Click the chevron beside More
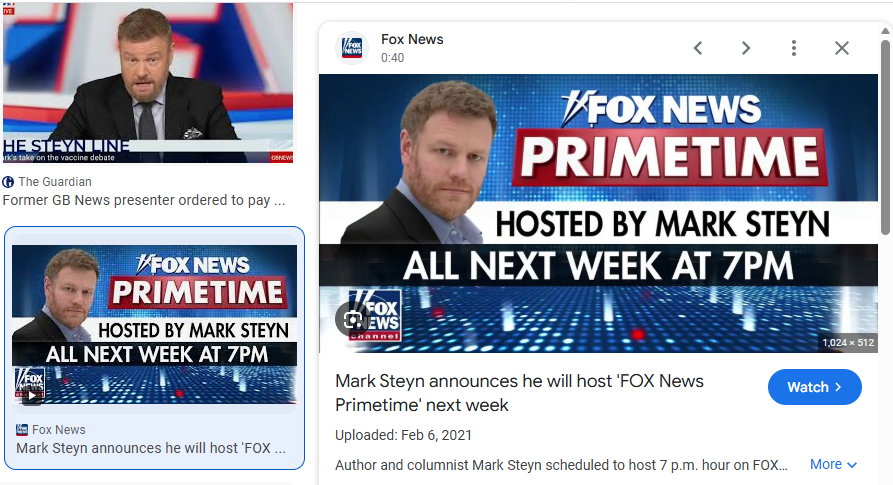The image size is (893, 485). coord(852,465)
